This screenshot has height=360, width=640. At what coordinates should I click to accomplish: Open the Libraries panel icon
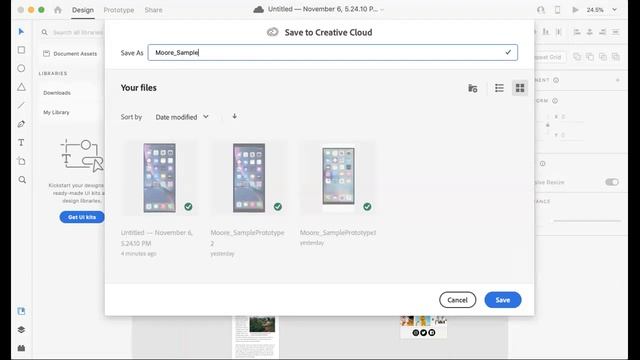pyautogui.click(x=21, y=311)
